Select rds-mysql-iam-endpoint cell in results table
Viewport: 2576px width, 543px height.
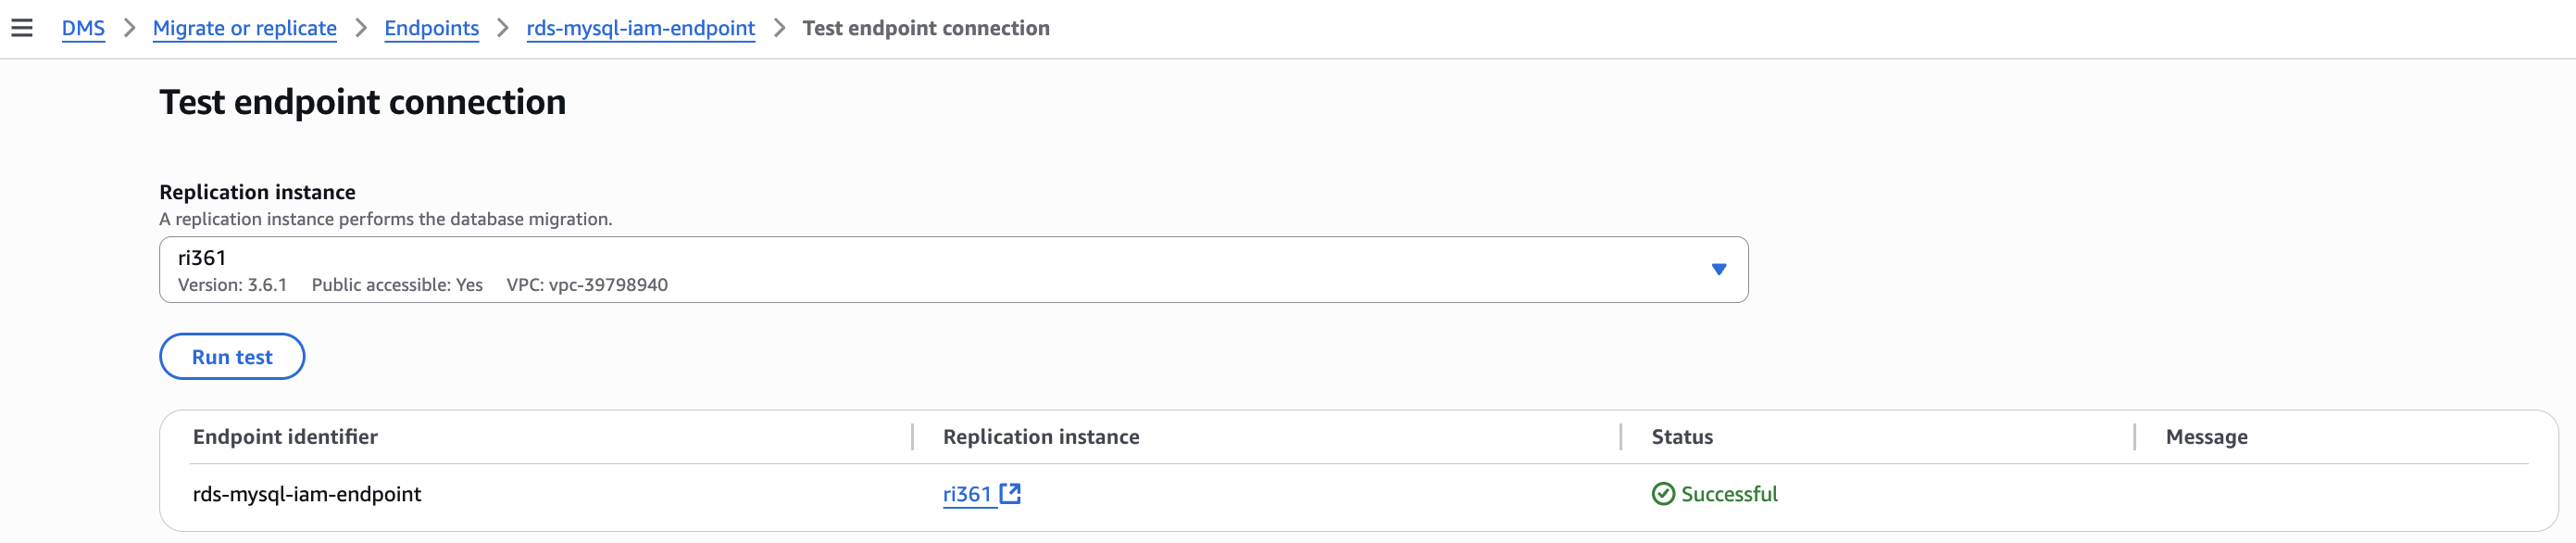[307, 494]
